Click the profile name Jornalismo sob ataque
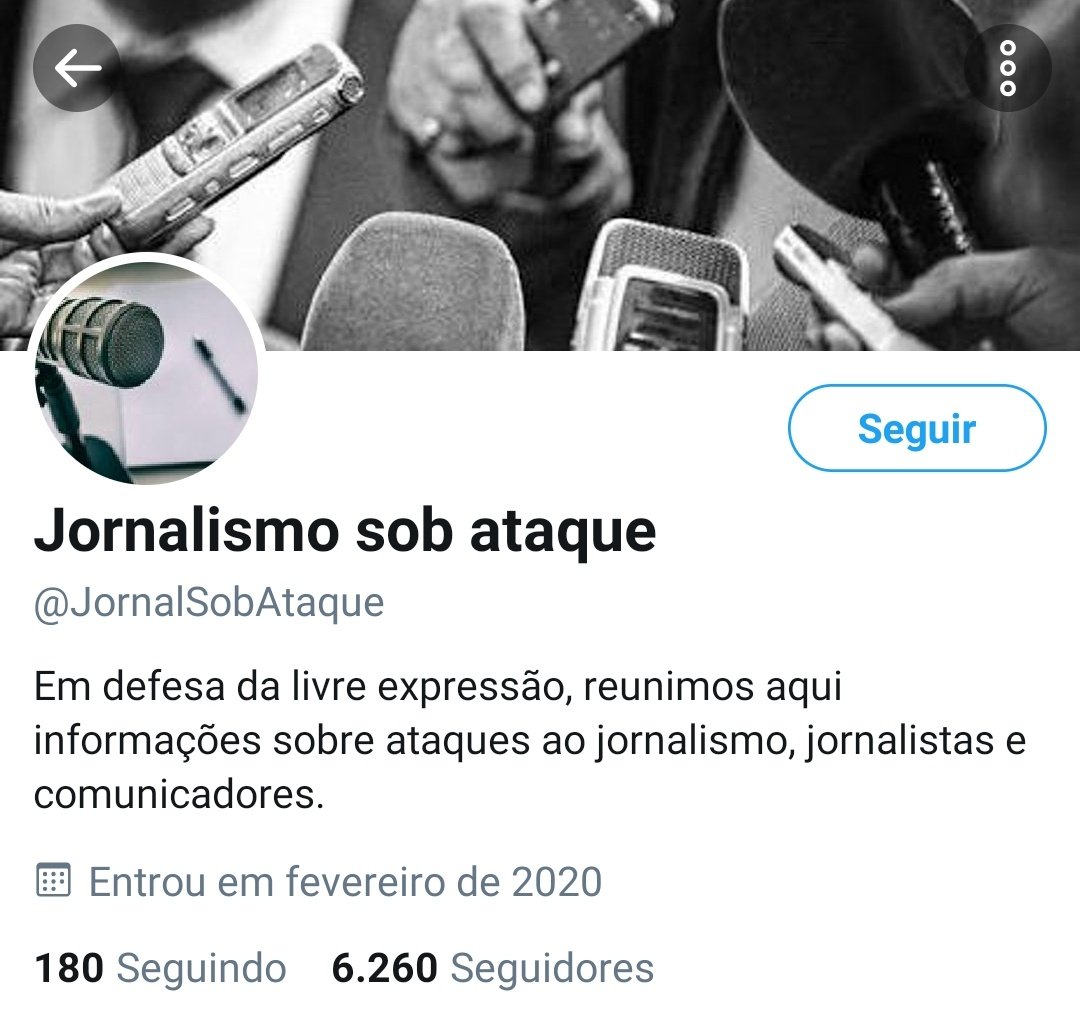Viewport: 1080px width, 1035px height. tap(344, 530)
